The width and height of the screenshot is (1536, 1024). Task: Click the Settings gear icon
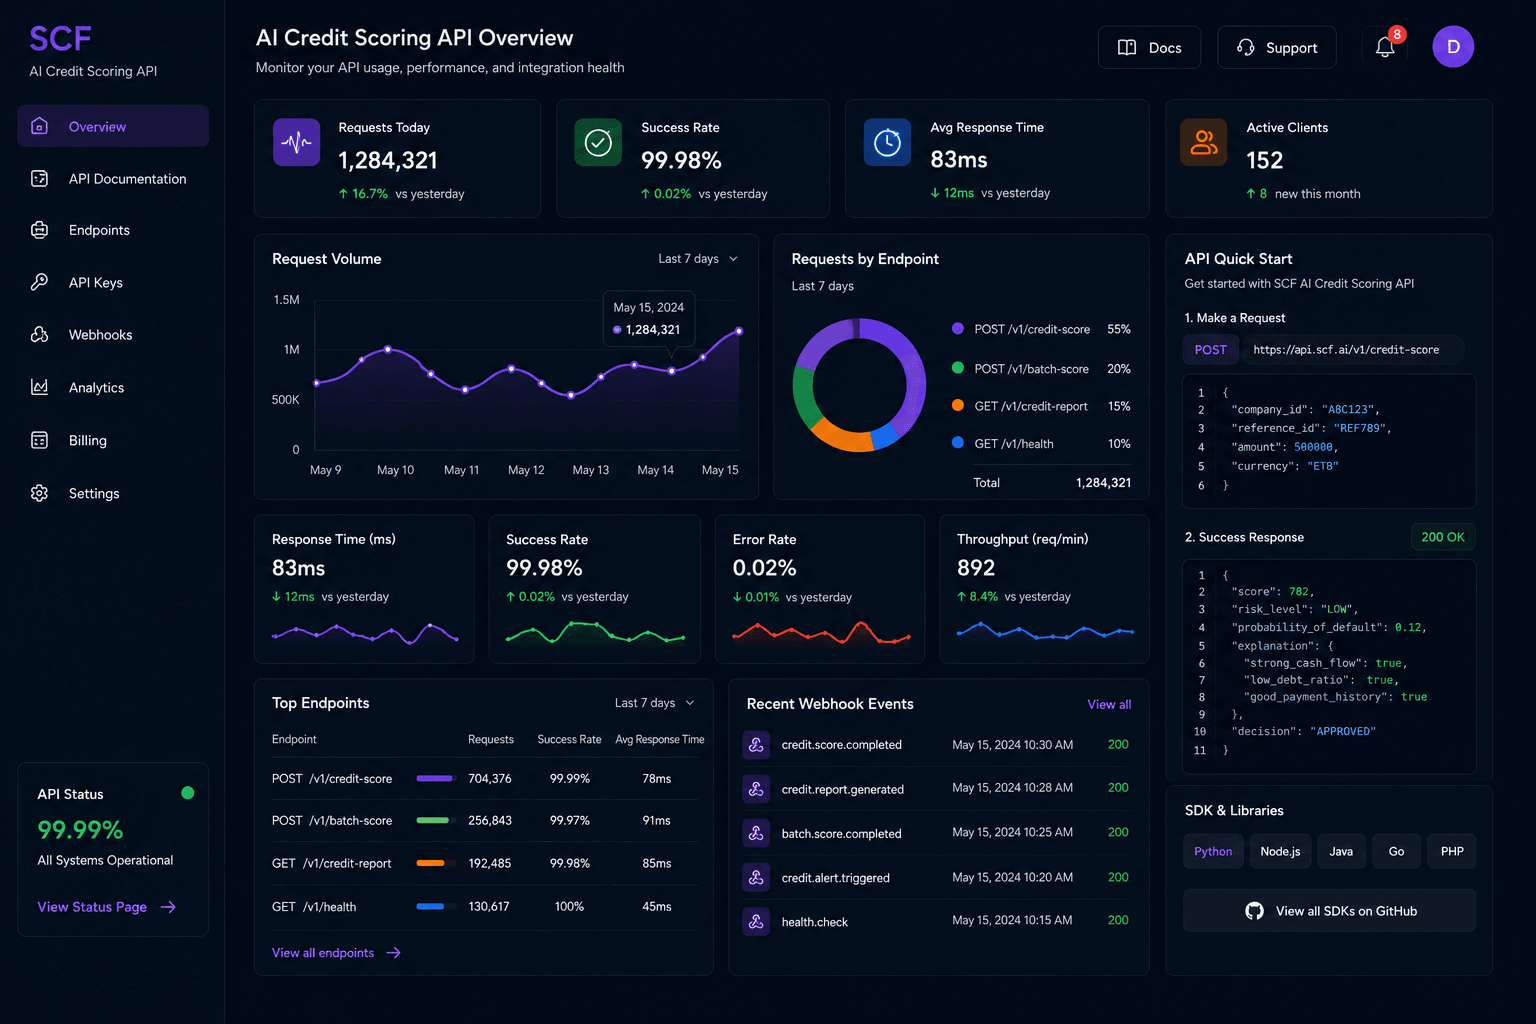(40, 493)
